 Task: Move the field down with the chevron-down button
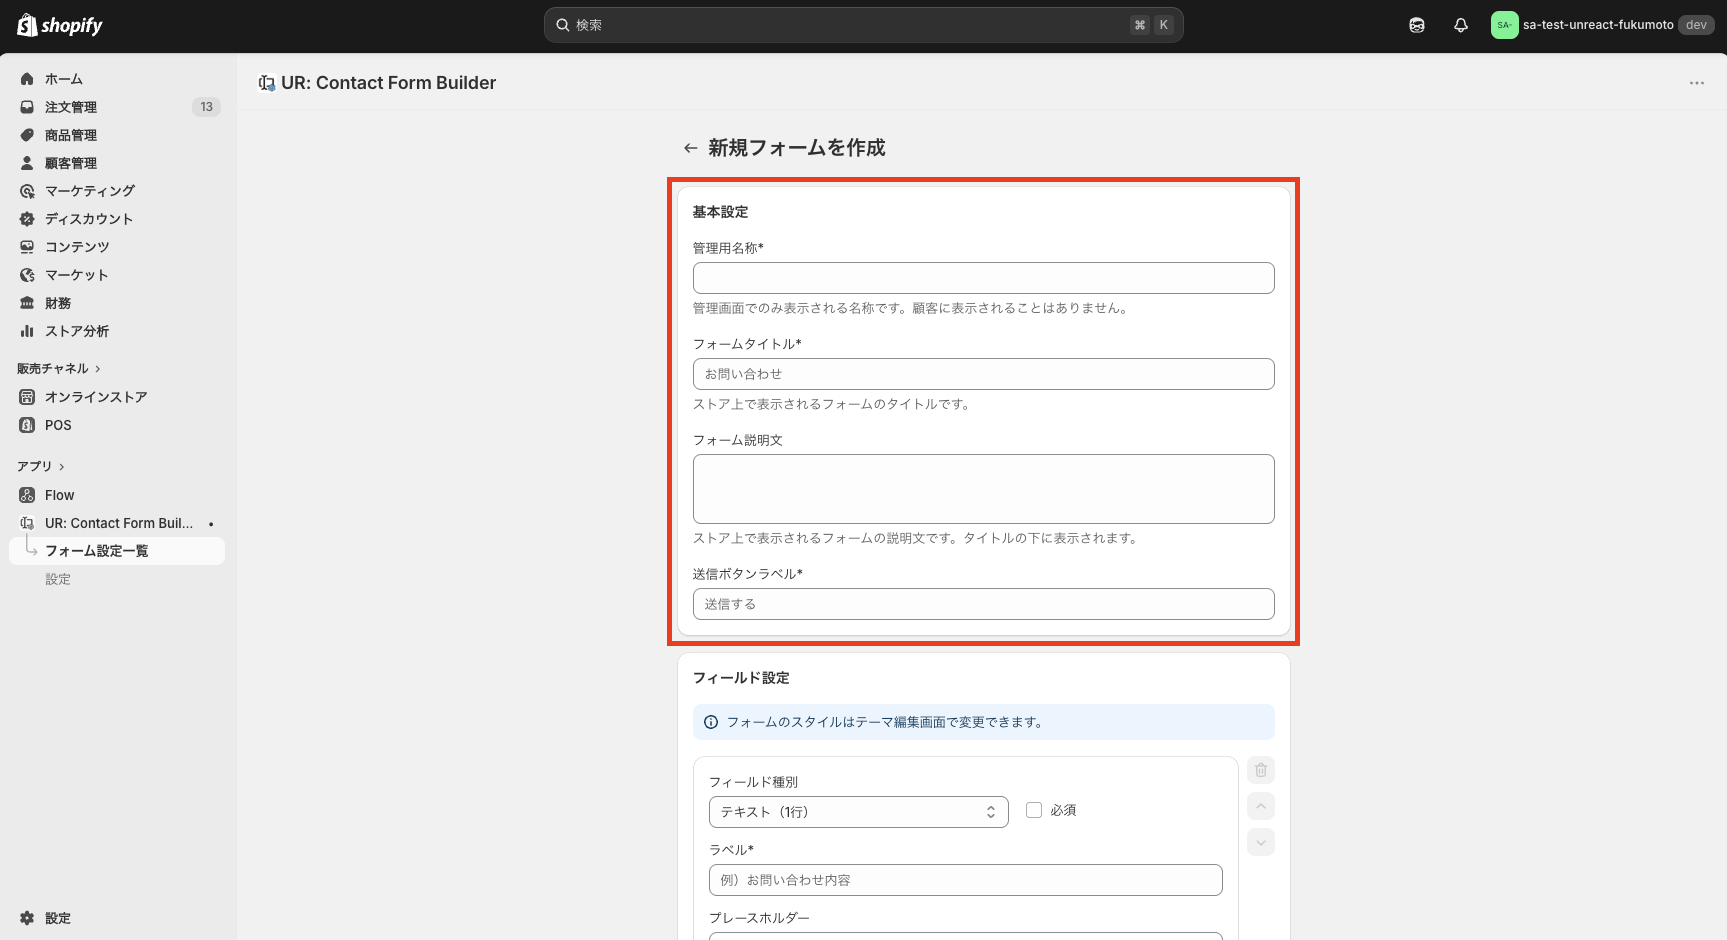(x=1261, y=842)
